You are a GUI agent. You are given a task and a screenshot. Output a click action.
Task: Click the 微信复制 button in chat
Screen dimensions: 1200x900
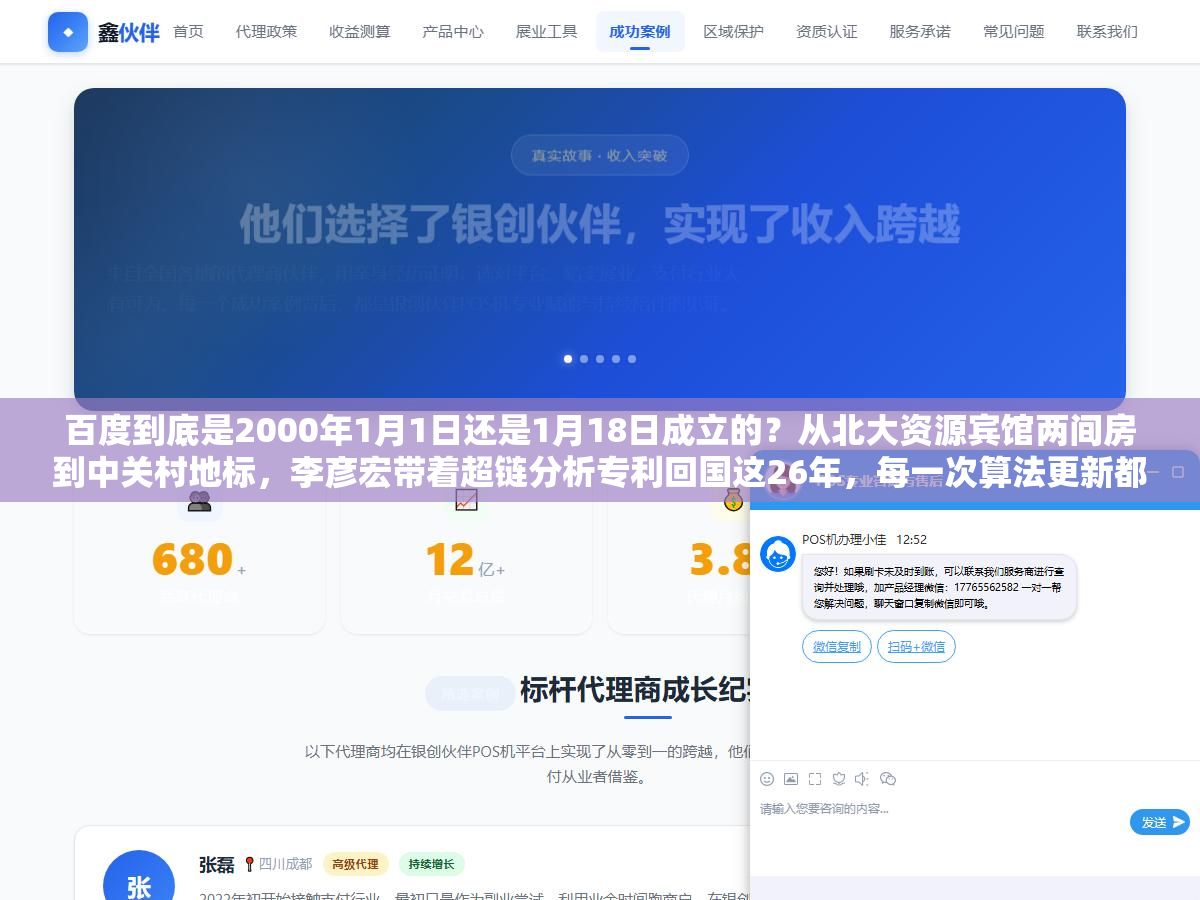837,647
